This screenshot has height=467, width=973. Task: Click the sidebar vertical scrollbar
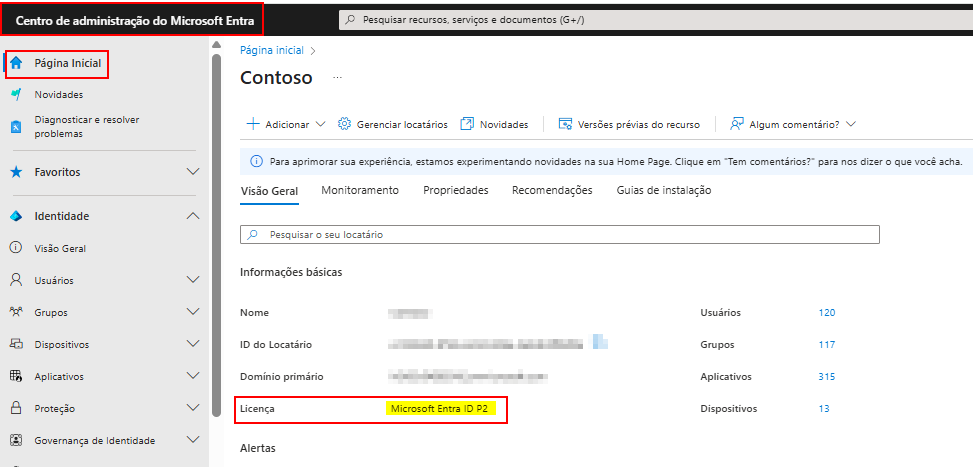pyautogui.click(x=217, y=234)
